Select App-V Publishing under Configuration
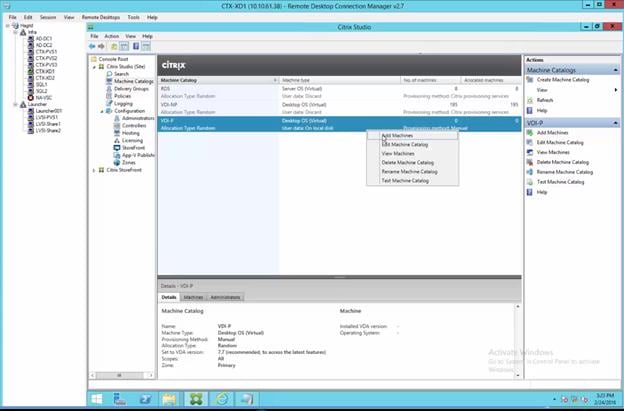The image size is (624, 411). coord(138,155)
